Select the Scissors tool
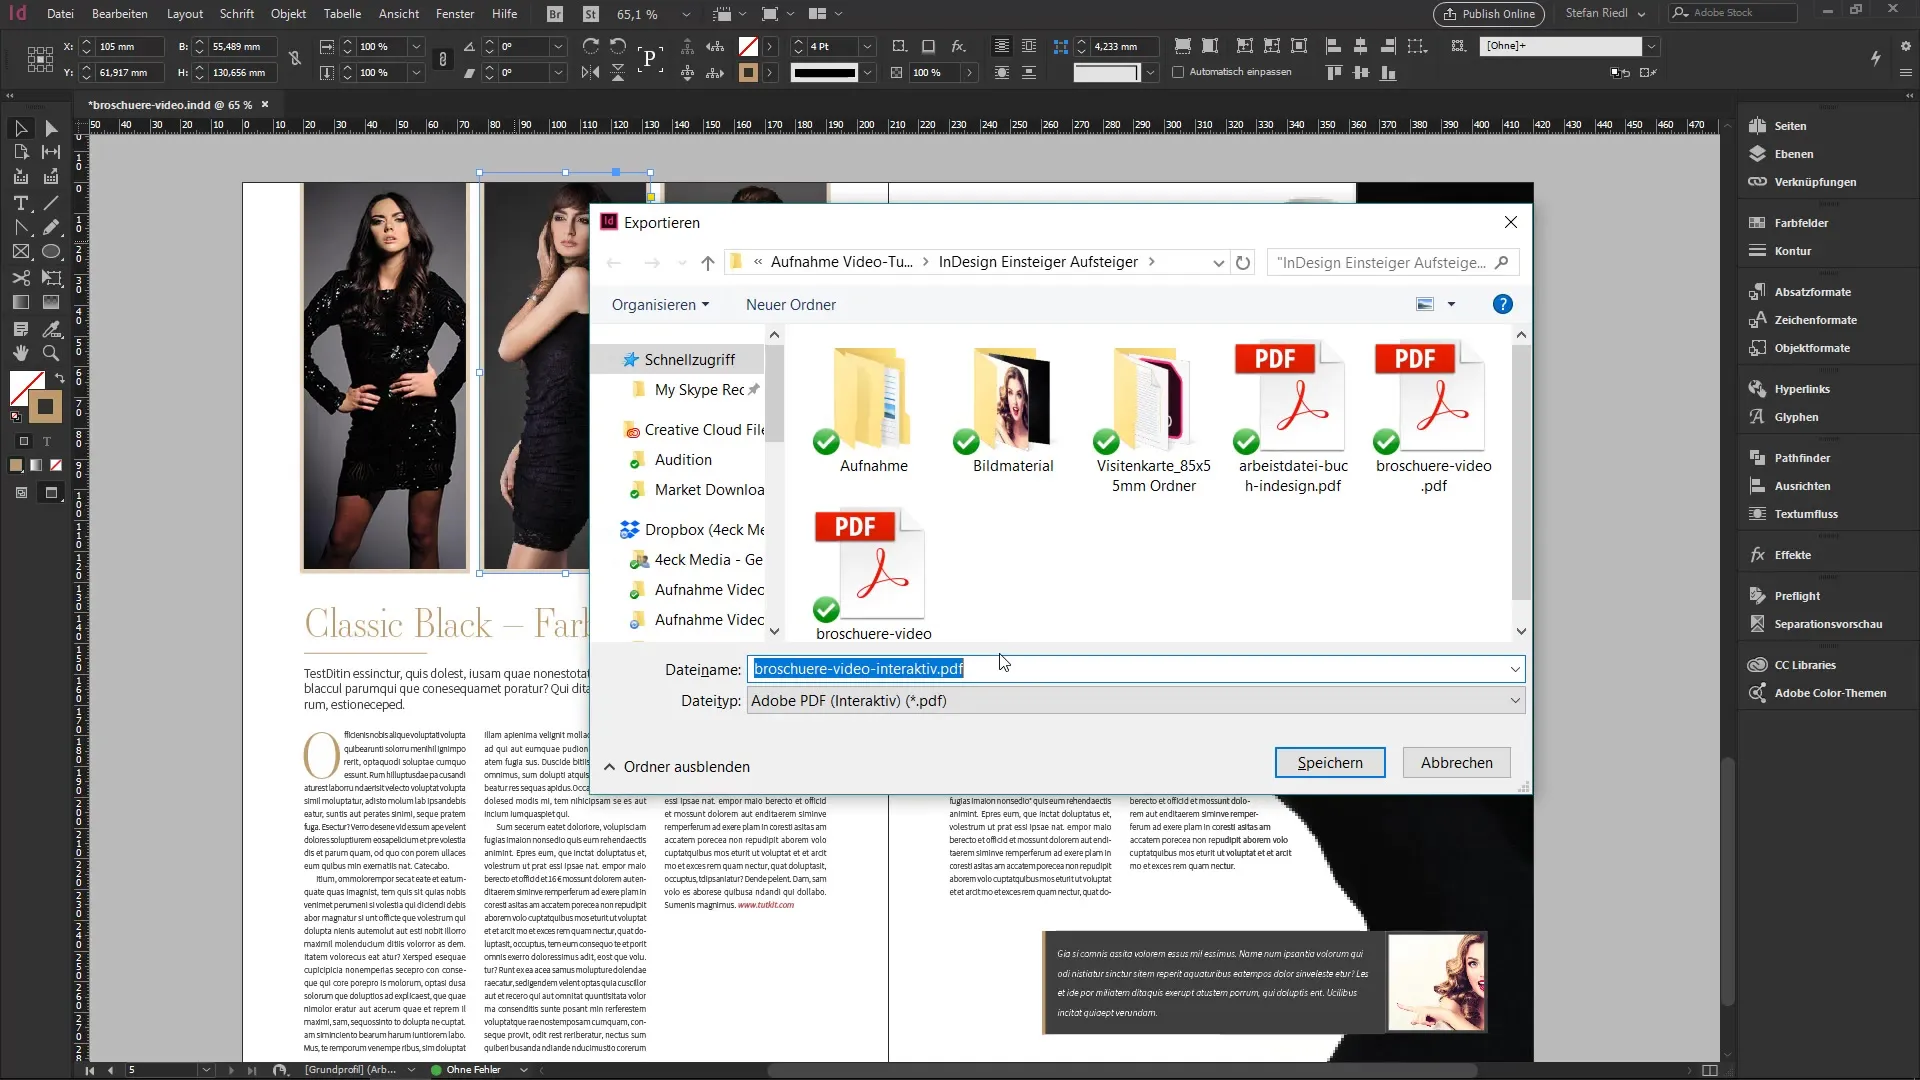1920x1080 pixels. point(20,278)
